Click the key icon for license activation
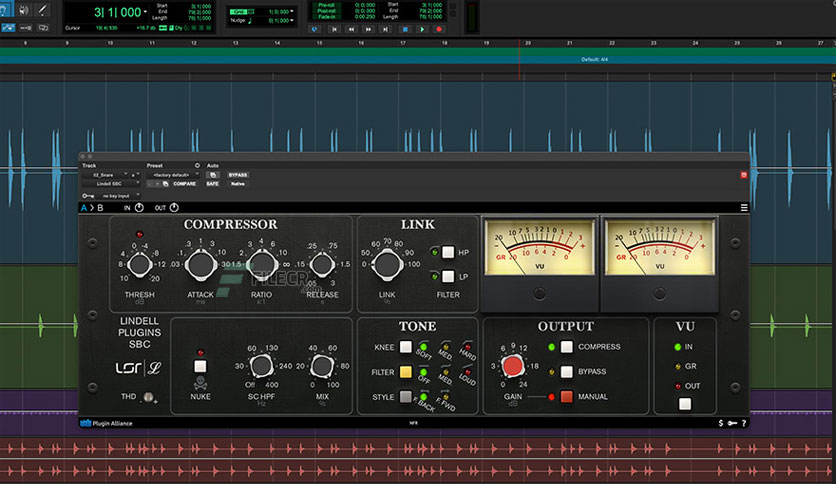836x484 pixels. [732, 423]
